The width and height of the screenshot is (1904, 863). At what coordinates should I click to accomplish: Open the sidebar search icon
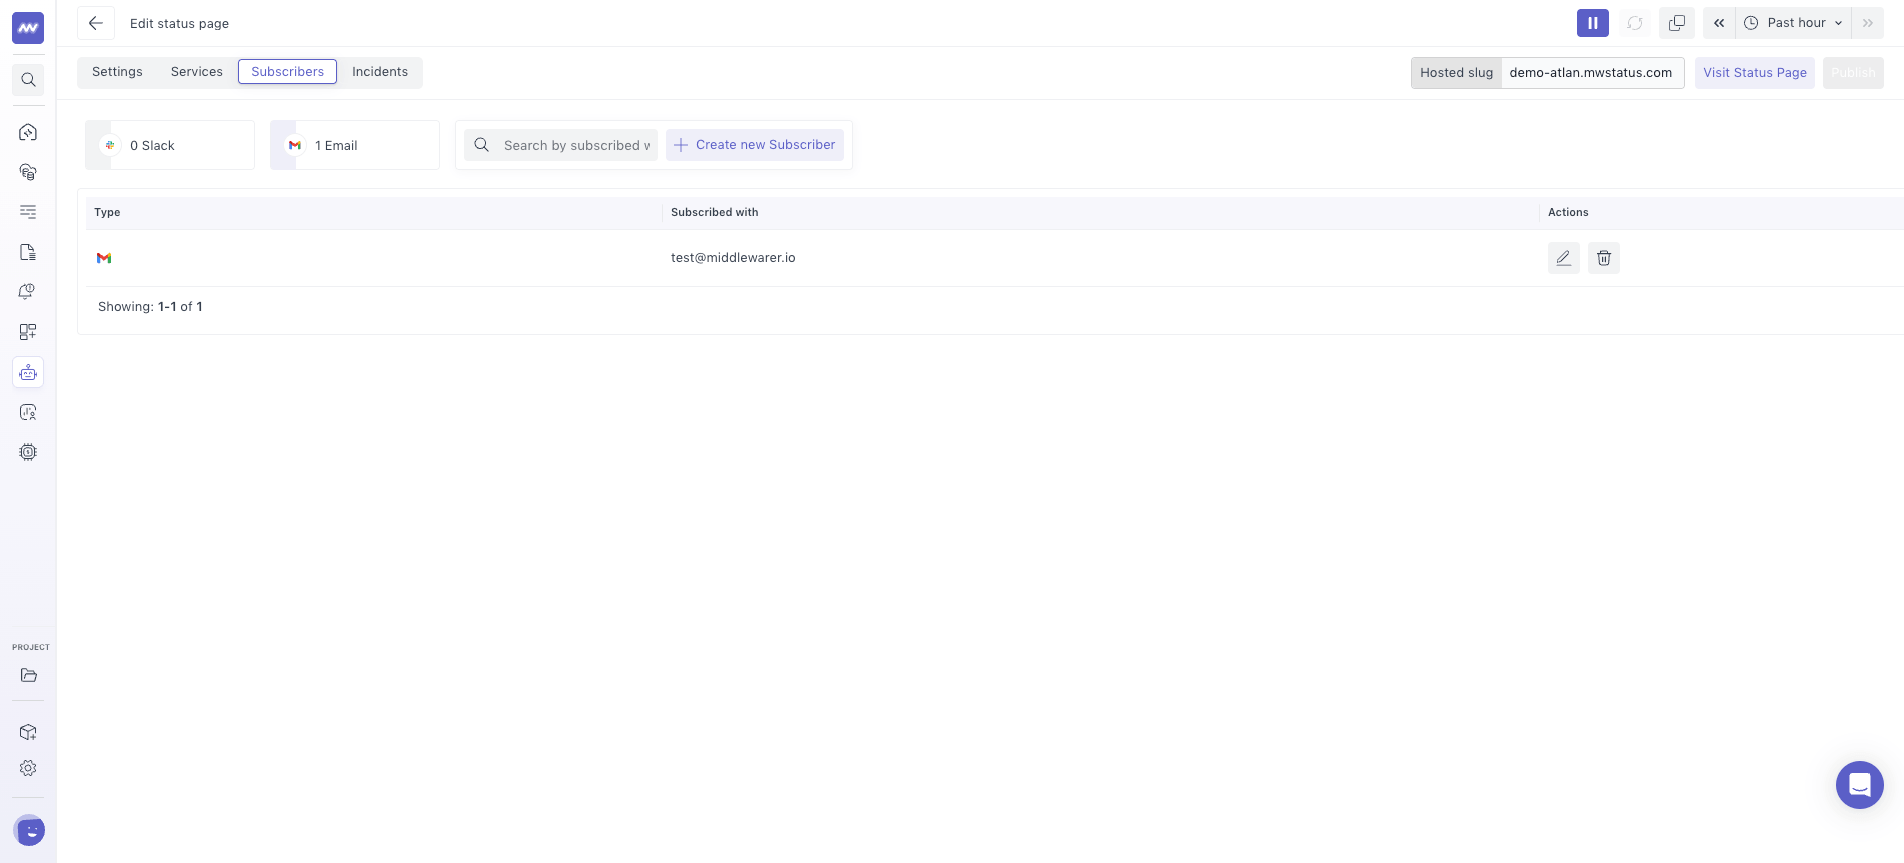(x=28, y=80)
